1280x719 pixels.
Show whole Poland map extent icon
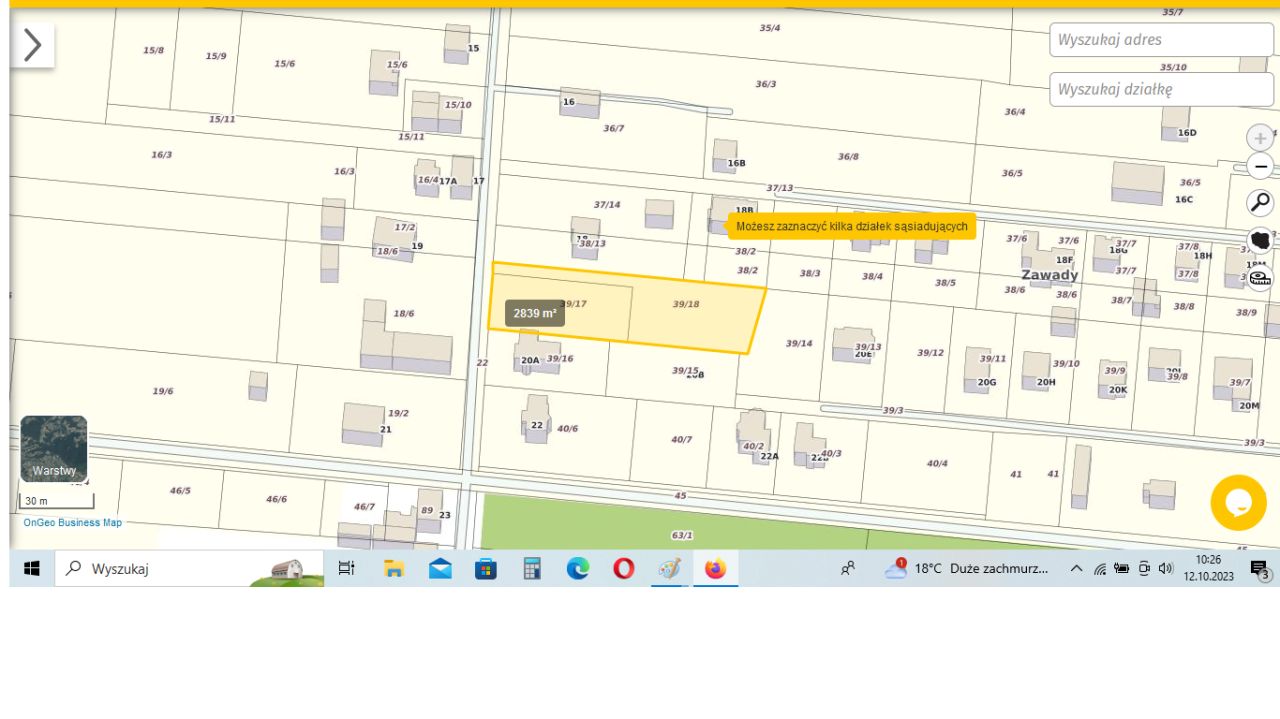click(x=1260, y=240)
